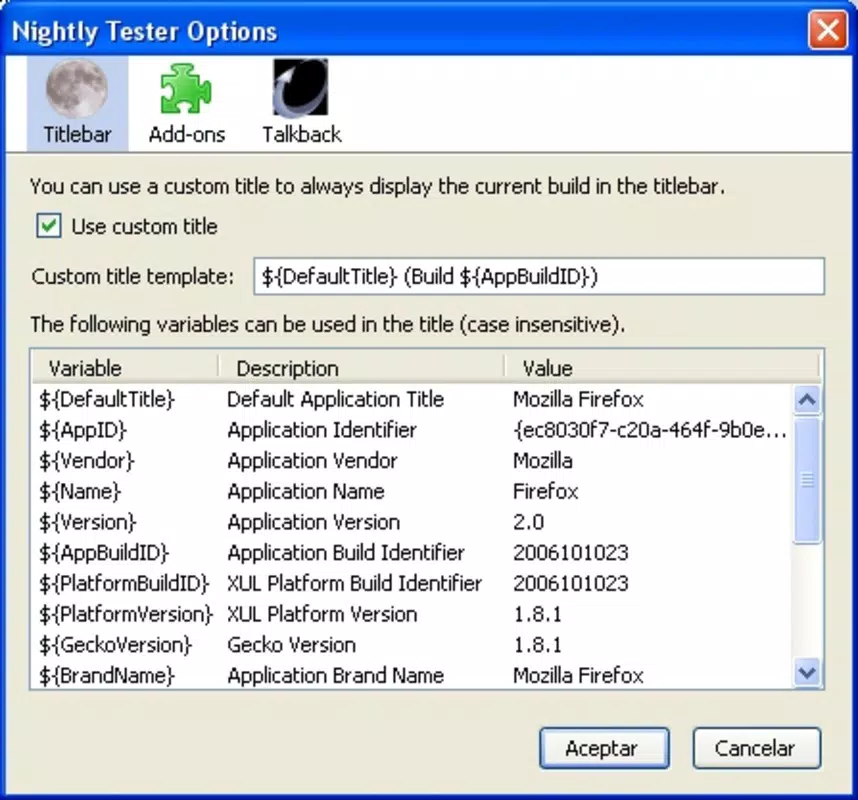Select the ${PlatformVersion} variable row
858x800 pixels.
[411, 614]
